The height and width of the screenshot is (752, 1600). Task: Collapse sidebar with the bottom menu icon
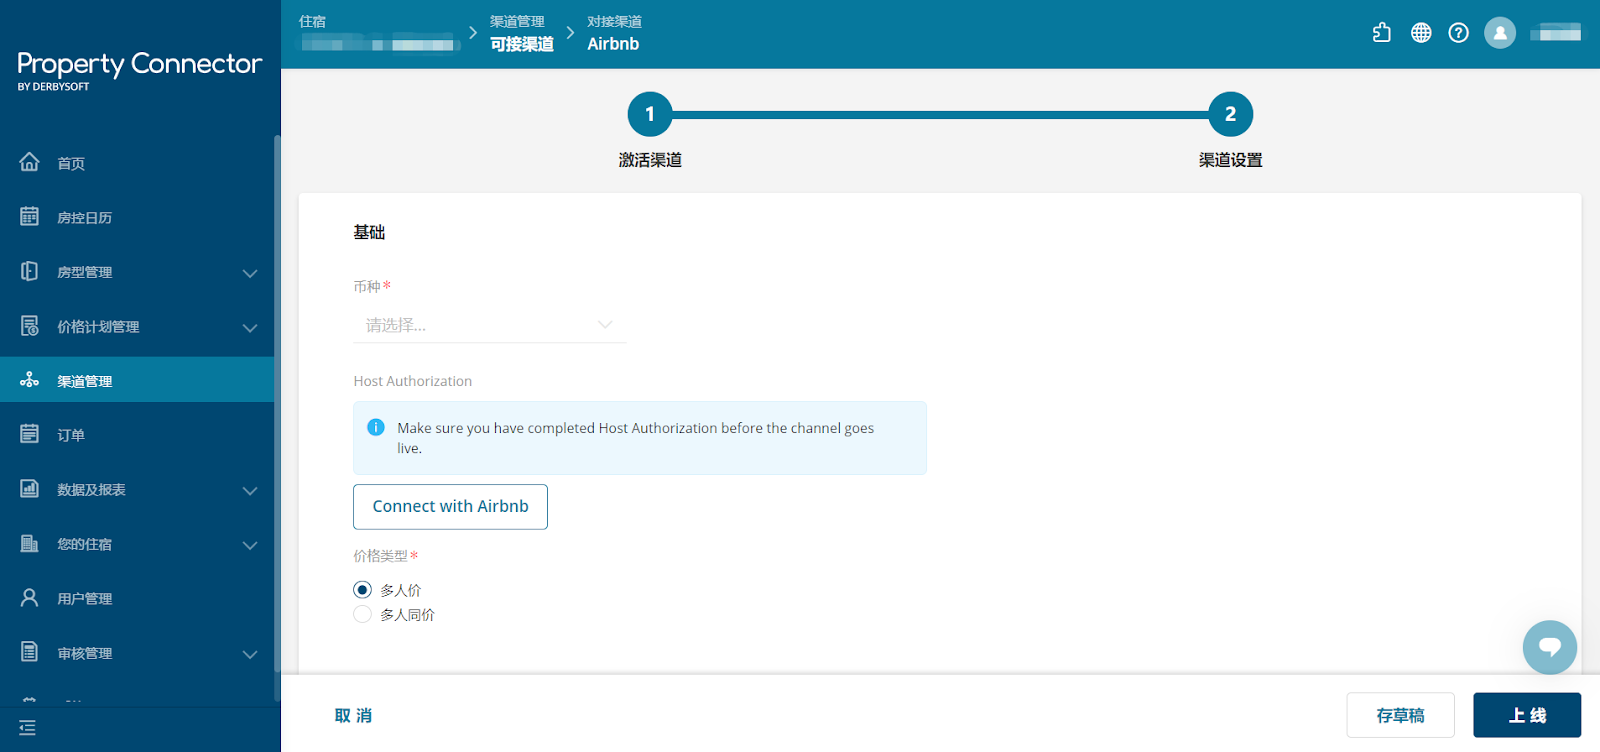click(27, 728)
